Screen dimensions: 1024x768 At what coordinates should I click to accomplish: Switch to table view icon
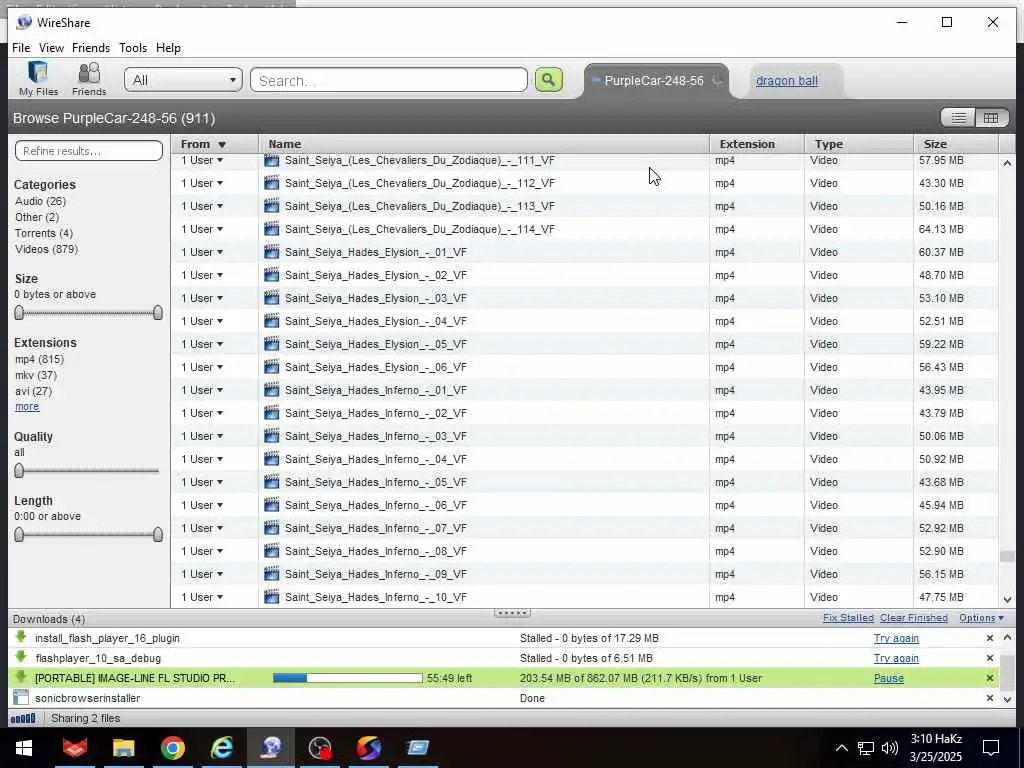click(991, 118)
